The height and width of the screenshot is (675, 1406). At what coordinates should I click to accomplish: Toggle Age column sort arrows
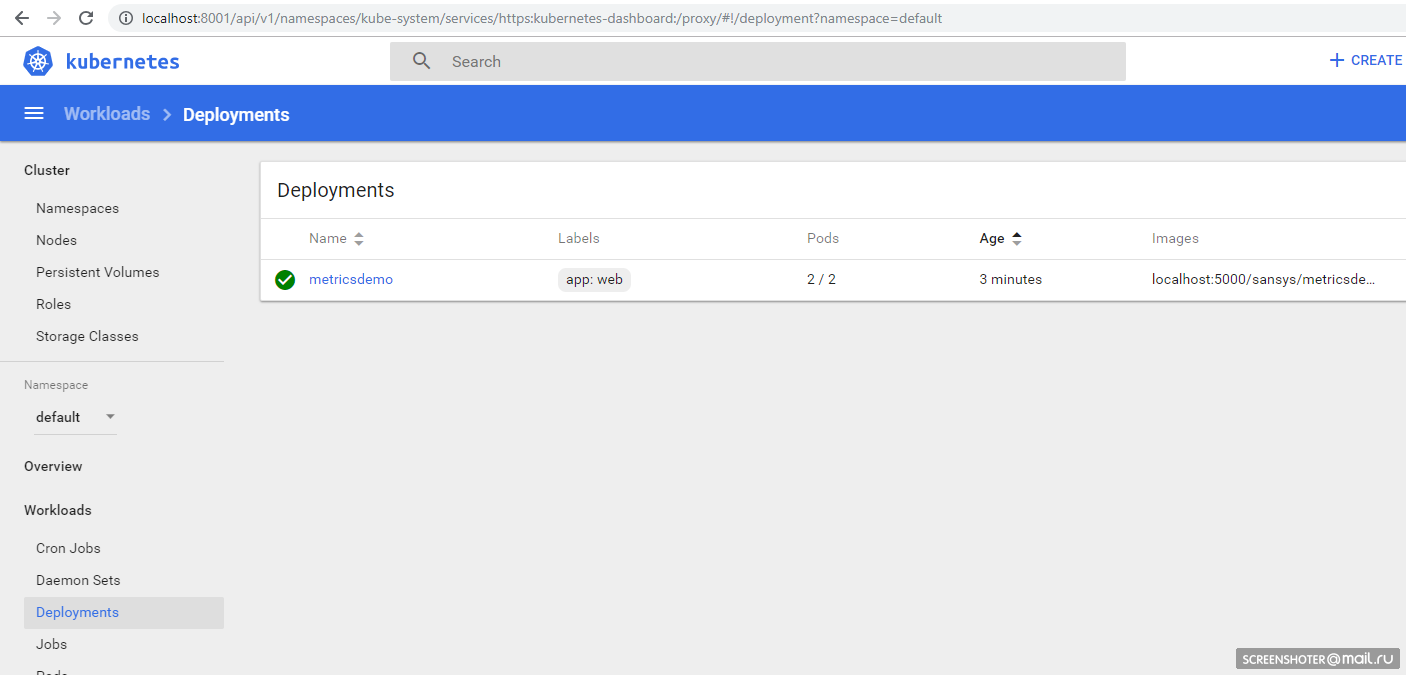pos(1017,239)
